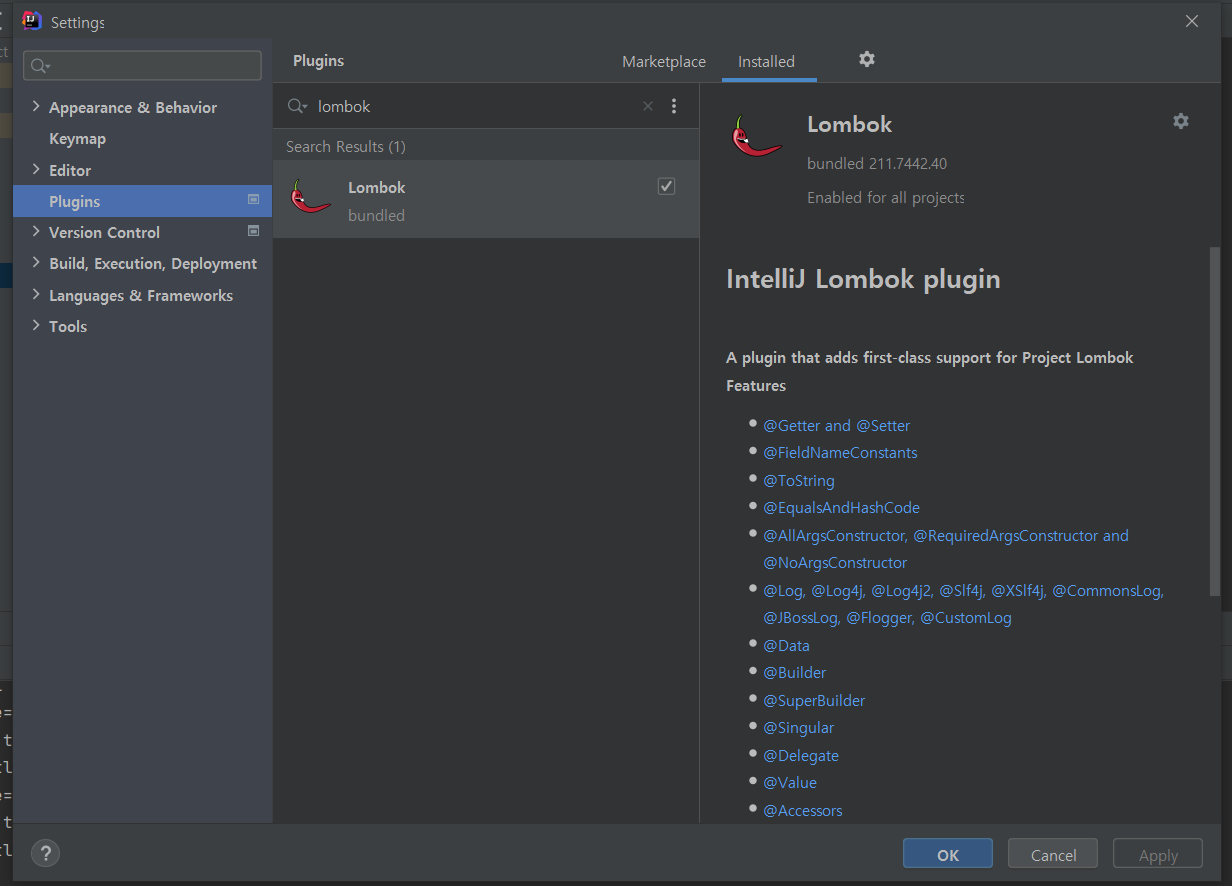This screenshot has width=1232, height=886.
Task: Focus the settings search field
Action: pyautogui.click(x=142, y=66)
